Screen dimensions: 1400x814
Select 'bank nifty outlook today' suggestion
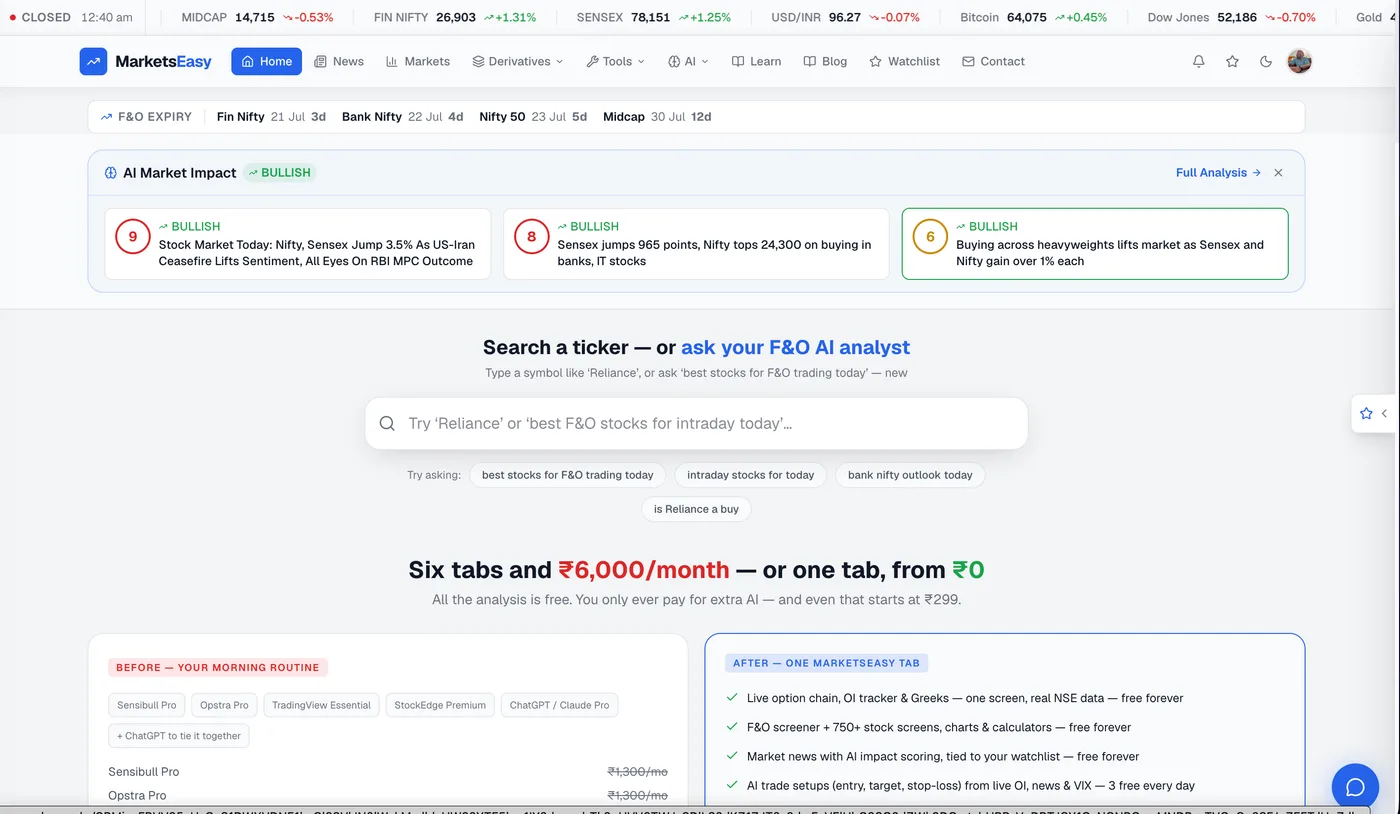pos(910,475)
